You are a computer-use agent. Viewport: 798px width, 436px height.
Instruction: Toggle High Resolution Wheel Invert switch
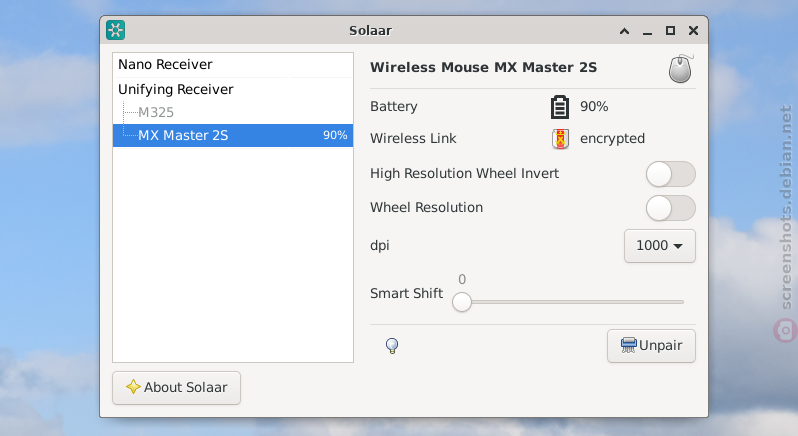coord(670,174)
